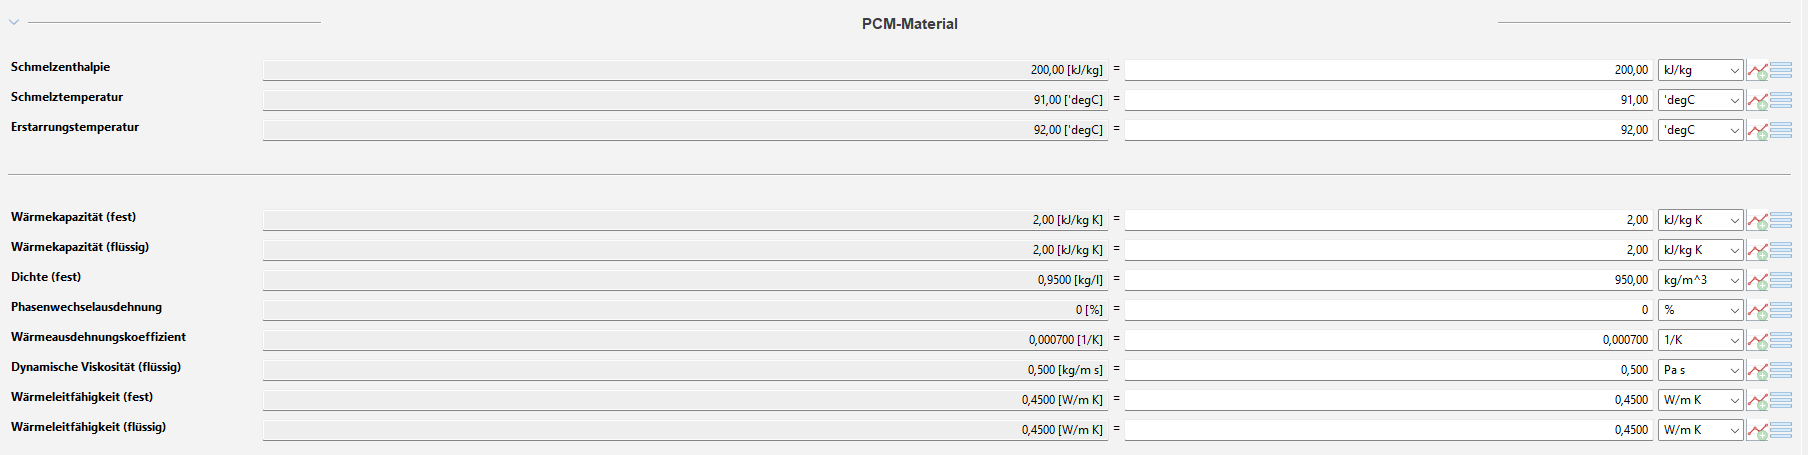The width and height of the screenshot is (1808, 455).
Task: Click the Schmelzenthalpie value input field
Action: tap(1388, 70)
